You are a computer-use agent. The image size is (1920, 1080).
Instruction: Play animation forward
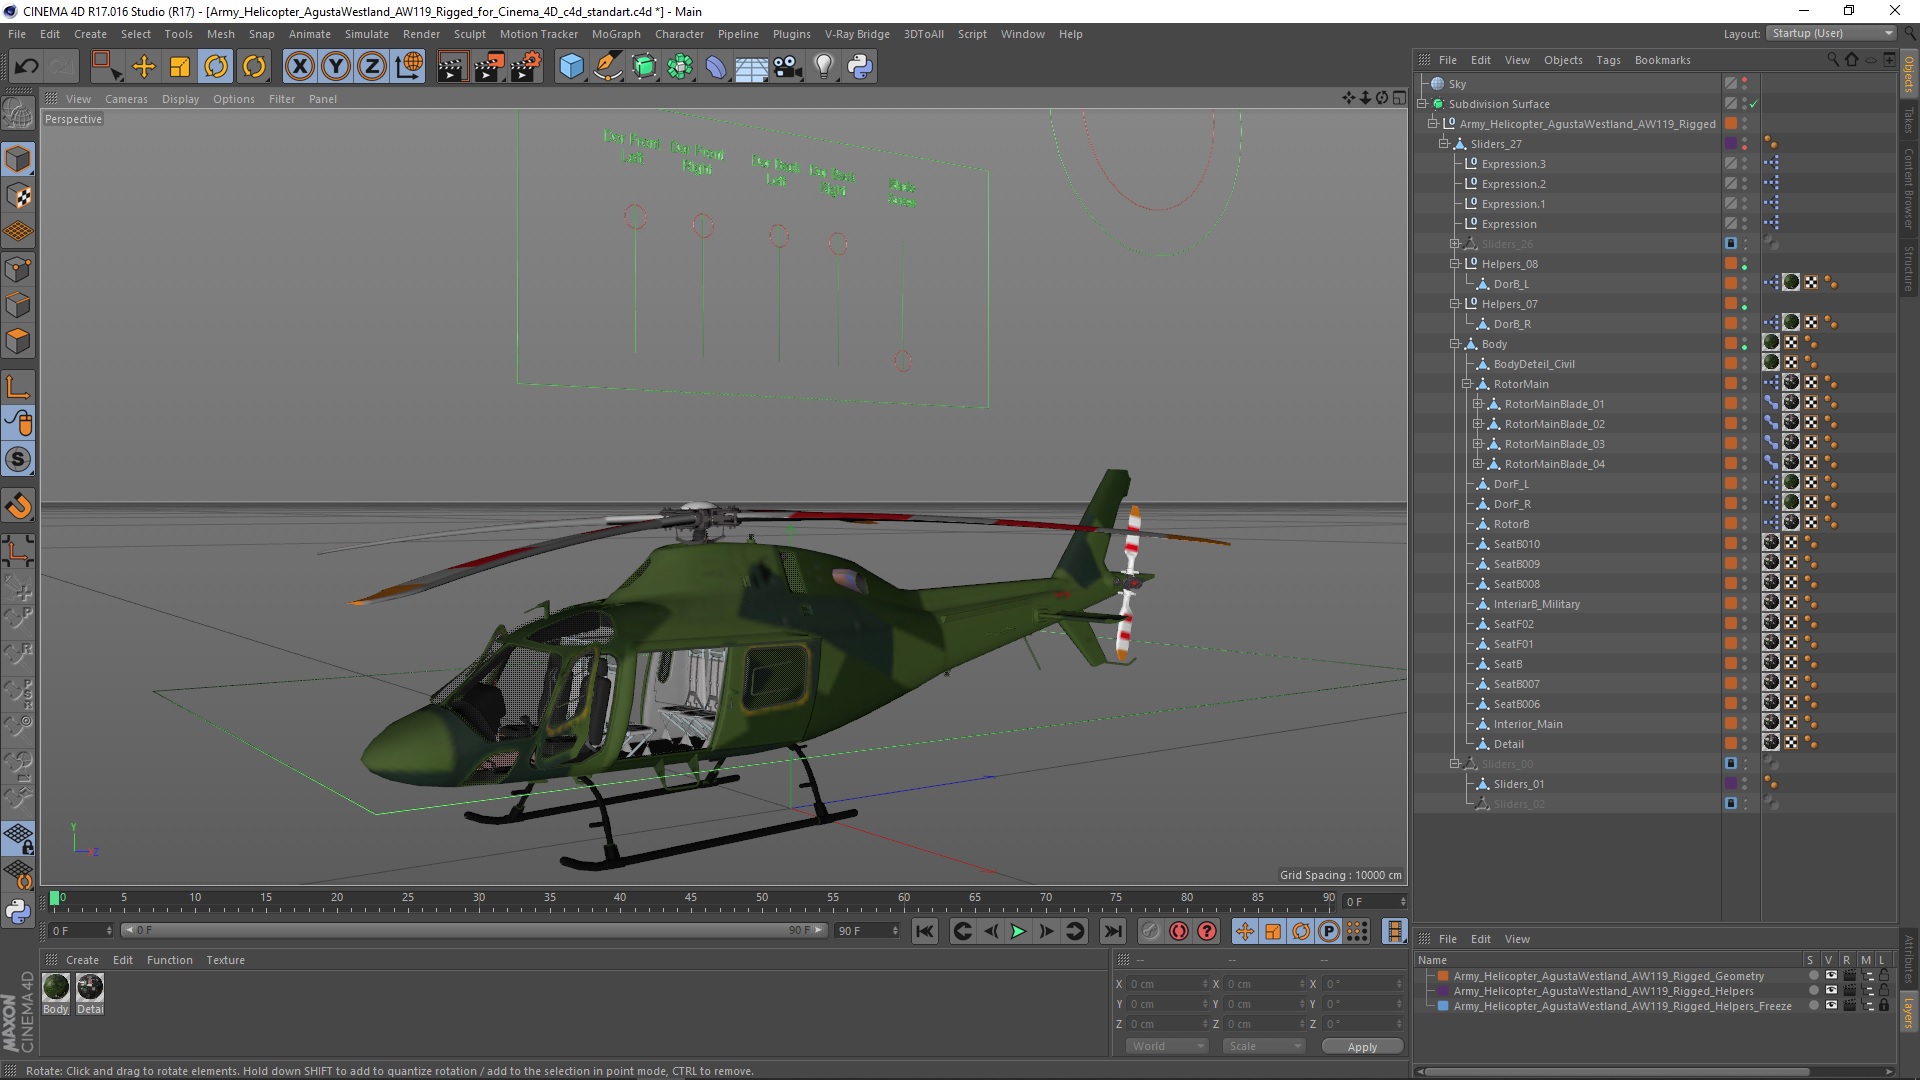[1018, 931]
